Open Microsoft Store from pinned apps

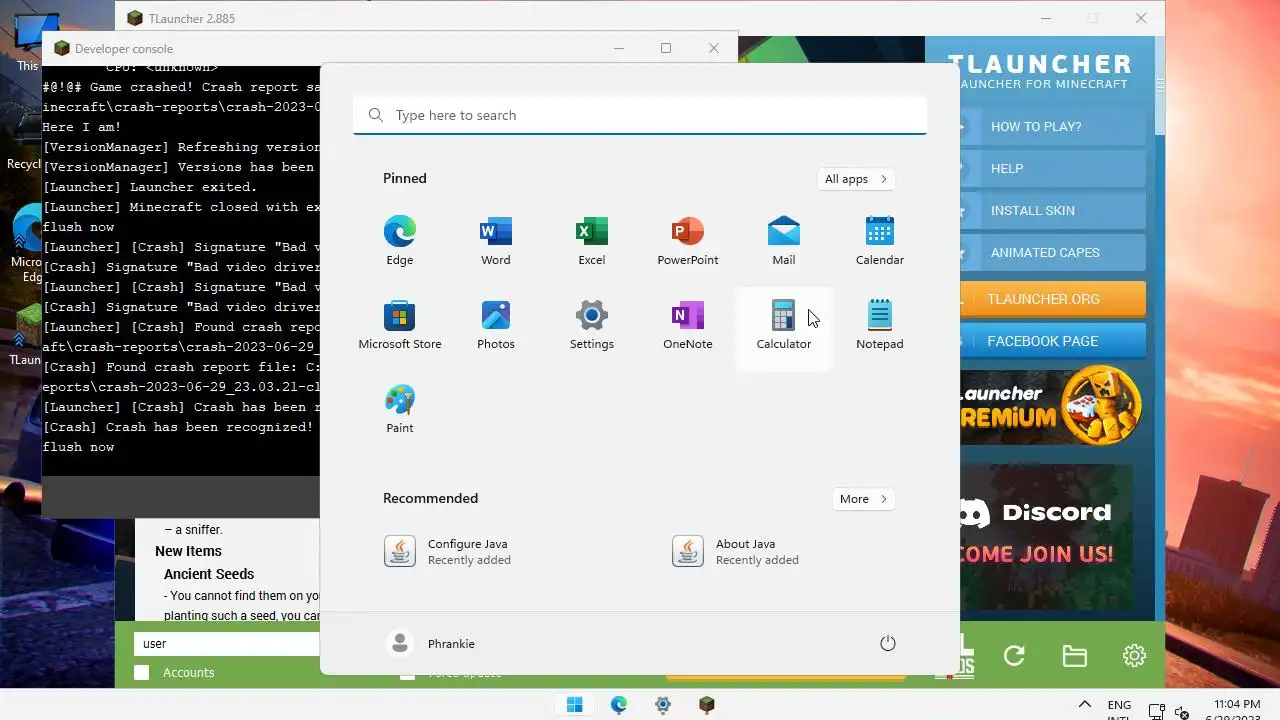[400, 326]
